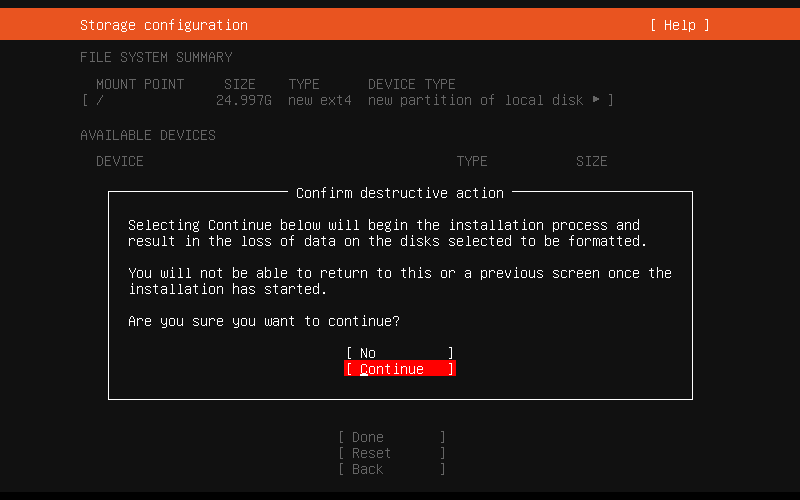Select the "/" mount point entry
The image size is (800, 500).
click(100, 100)
